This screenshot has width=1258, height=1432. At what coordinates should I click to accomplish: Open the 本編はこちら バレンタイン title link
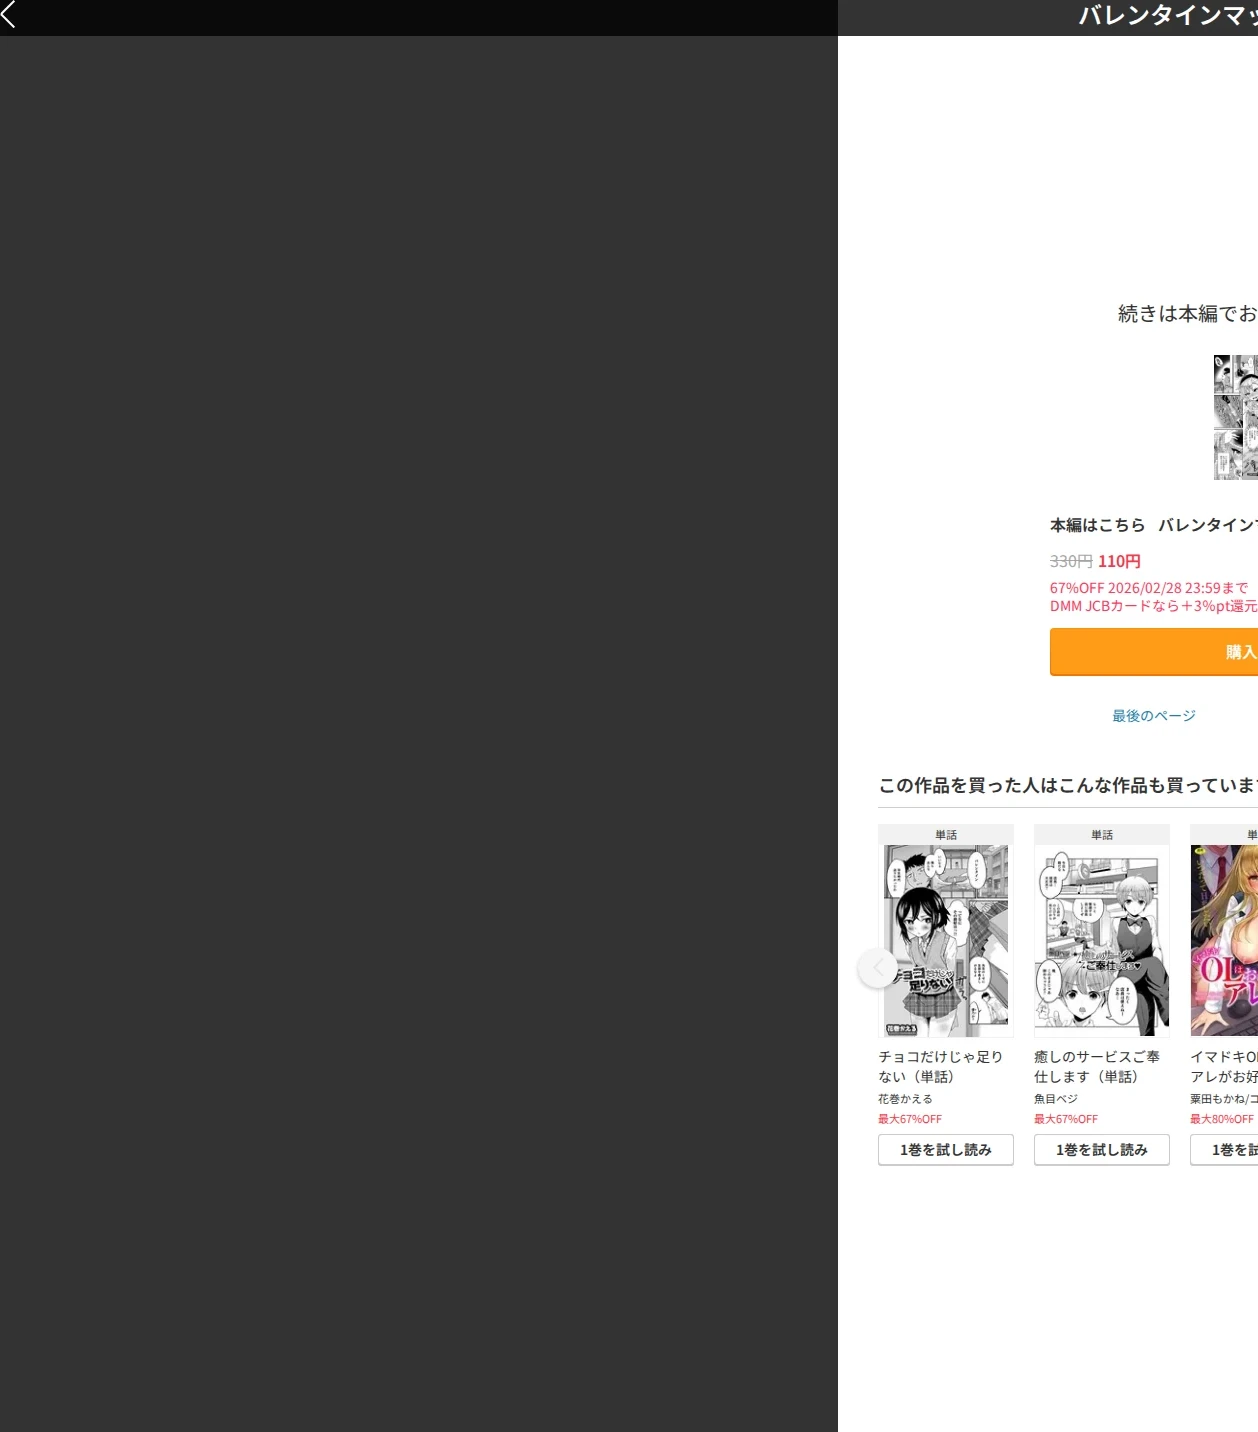1154,525
